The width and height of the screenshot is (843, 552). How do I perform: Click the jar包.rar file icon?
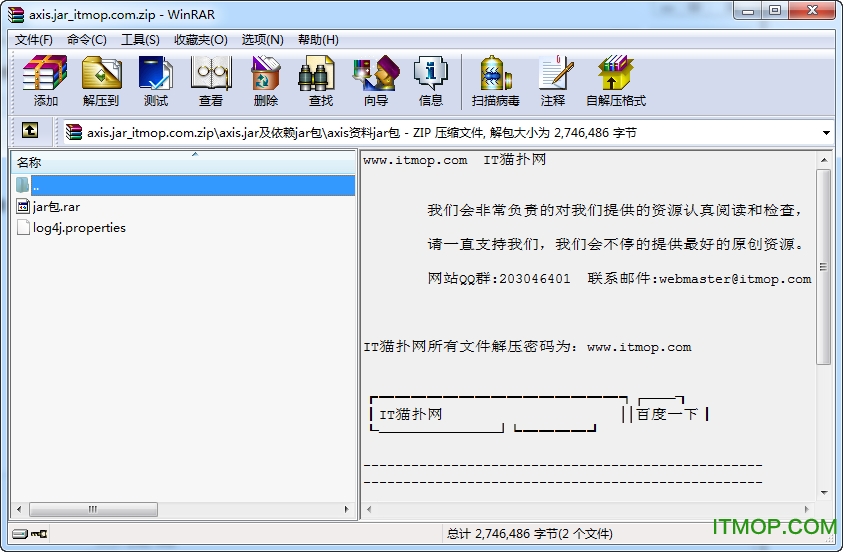pyautogui.click(x=23, y=206)
